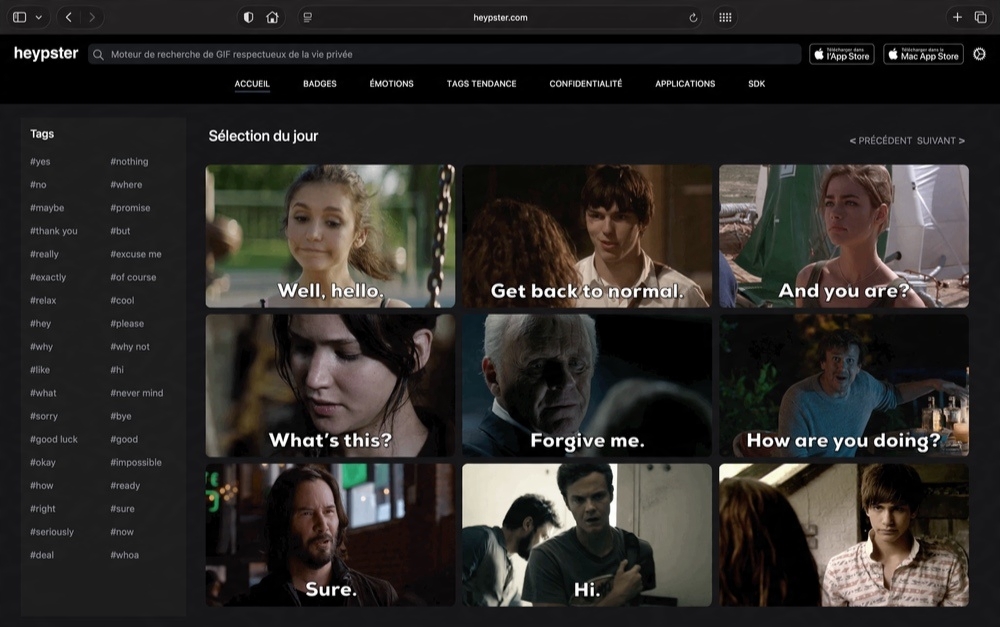Select the #good luck tag
1000x627 pixels.
pyautogui.click(x=54, y=439)
